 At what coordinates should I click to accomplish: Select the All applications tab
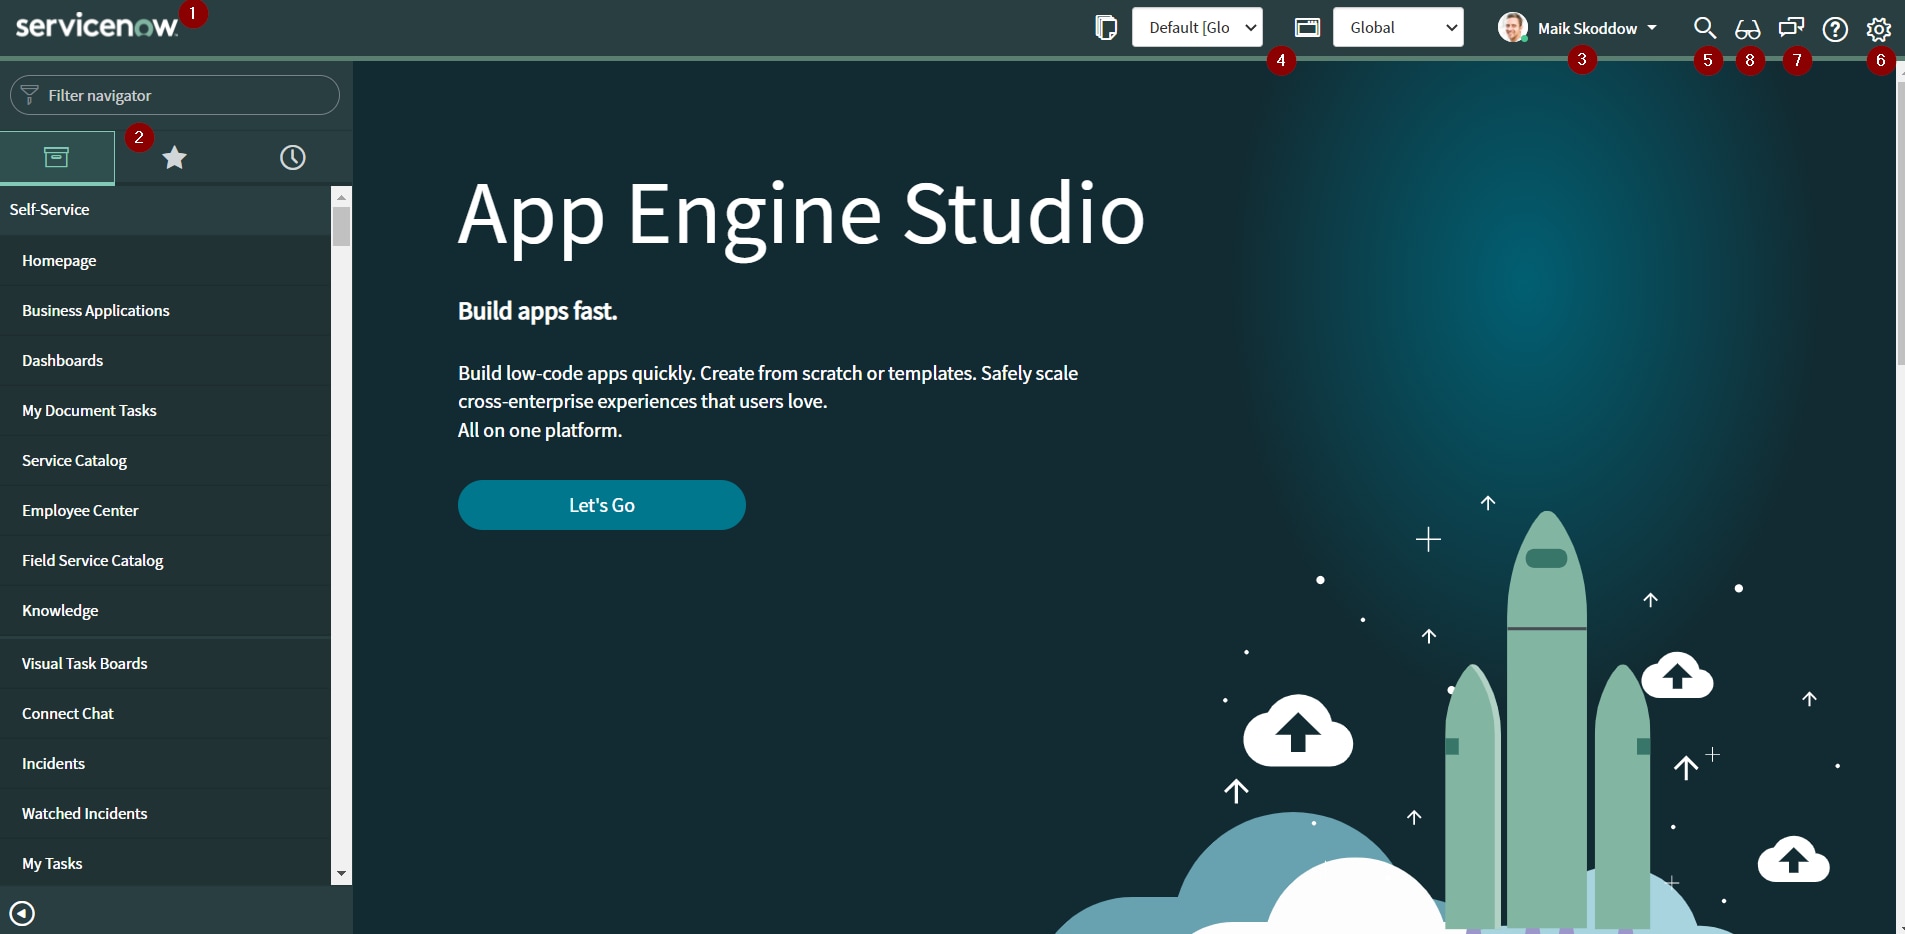[57, 157]
